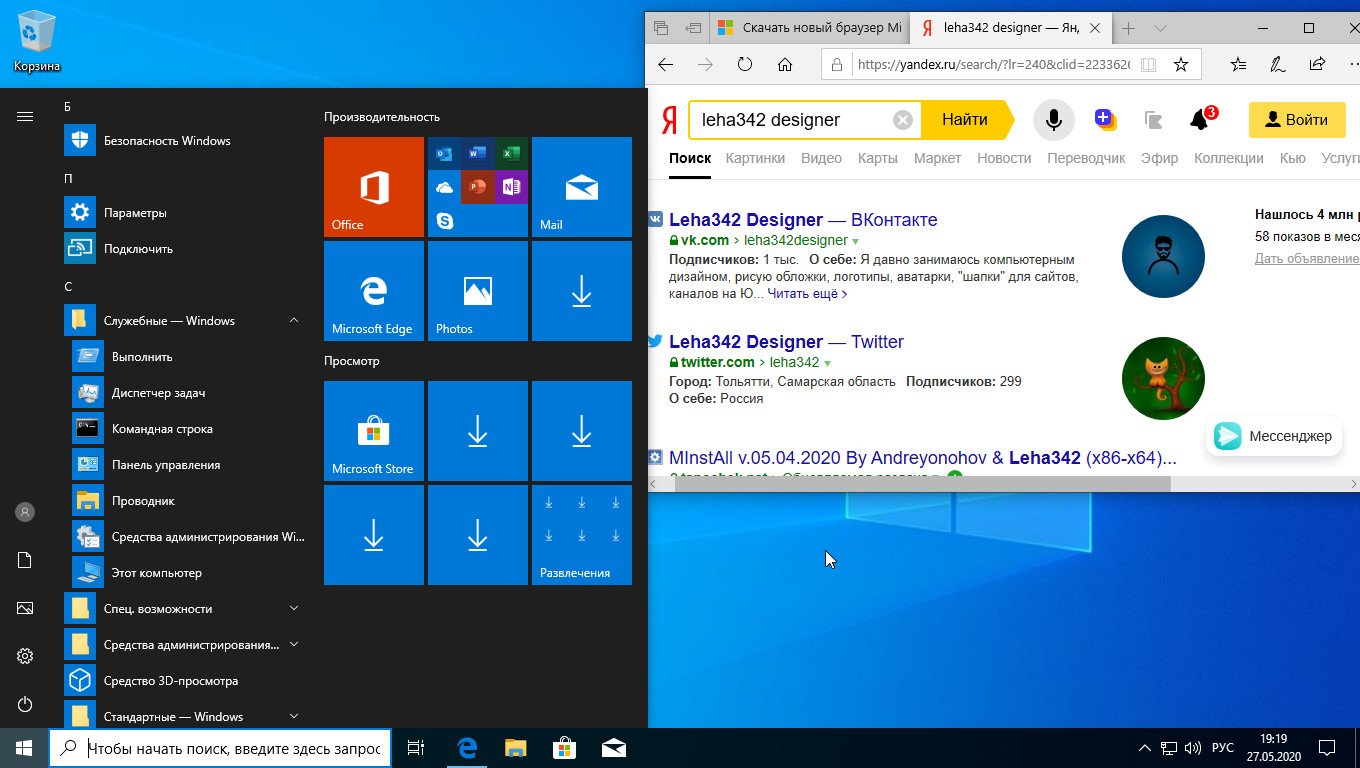The image size is (1360, 768).
Task: Open dropdown arrow next to vk.com result
Action: tap(856, 241)
